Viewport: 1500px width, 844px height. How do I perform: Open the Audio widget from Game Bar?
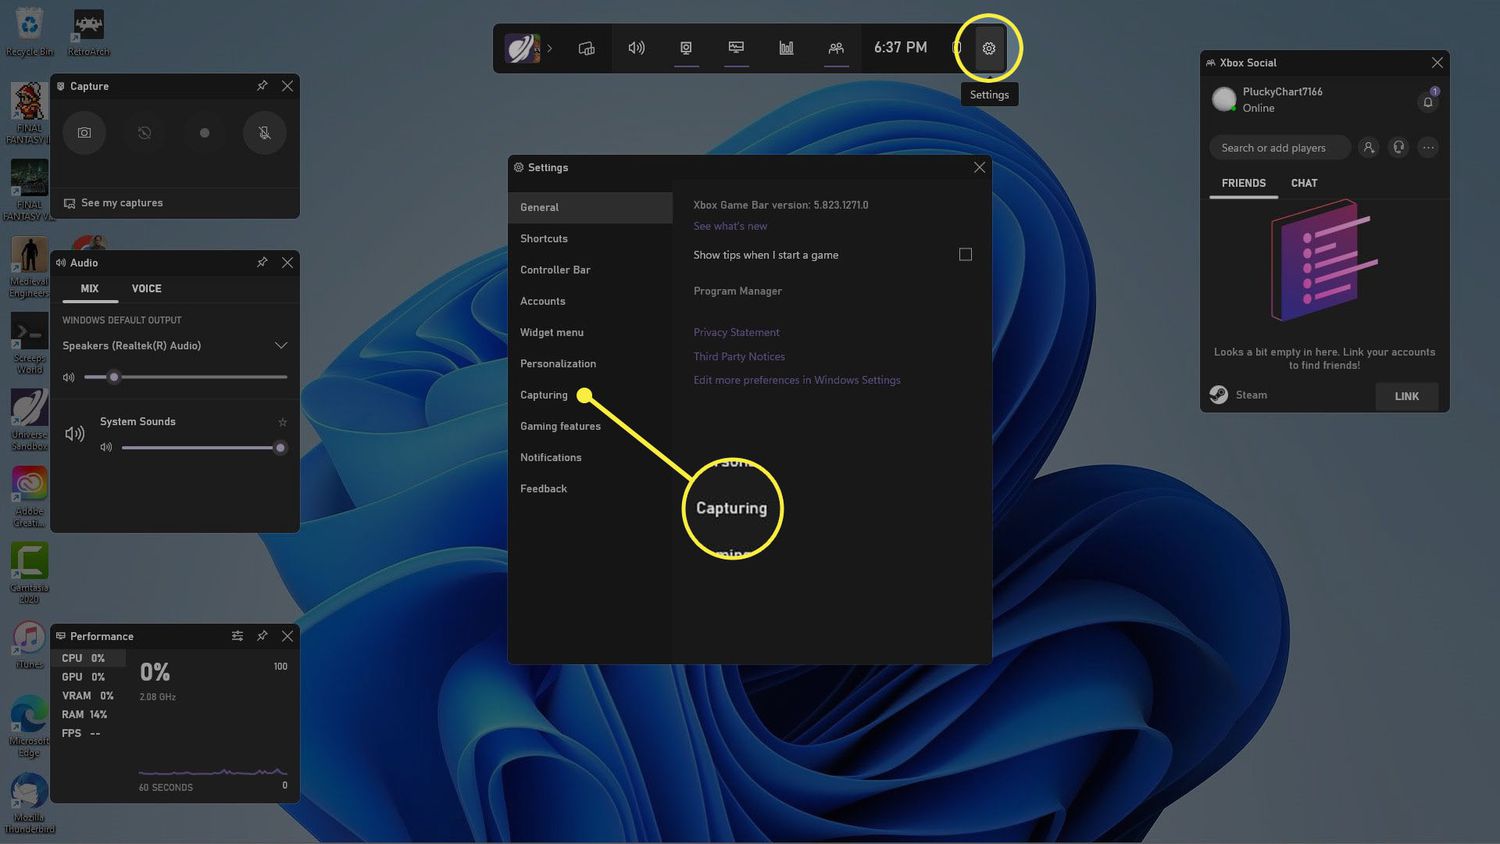click(636, 48)
